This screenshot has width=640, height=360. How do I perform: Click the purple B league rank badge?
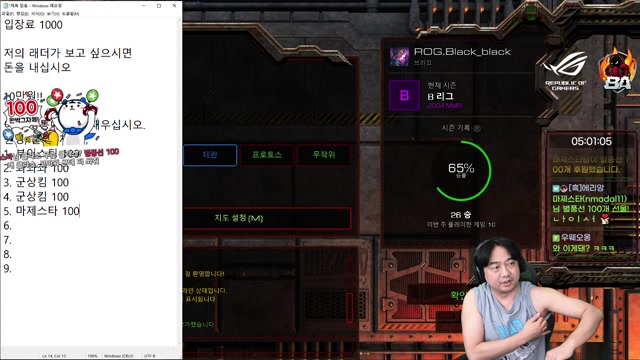tap(404, 95)
